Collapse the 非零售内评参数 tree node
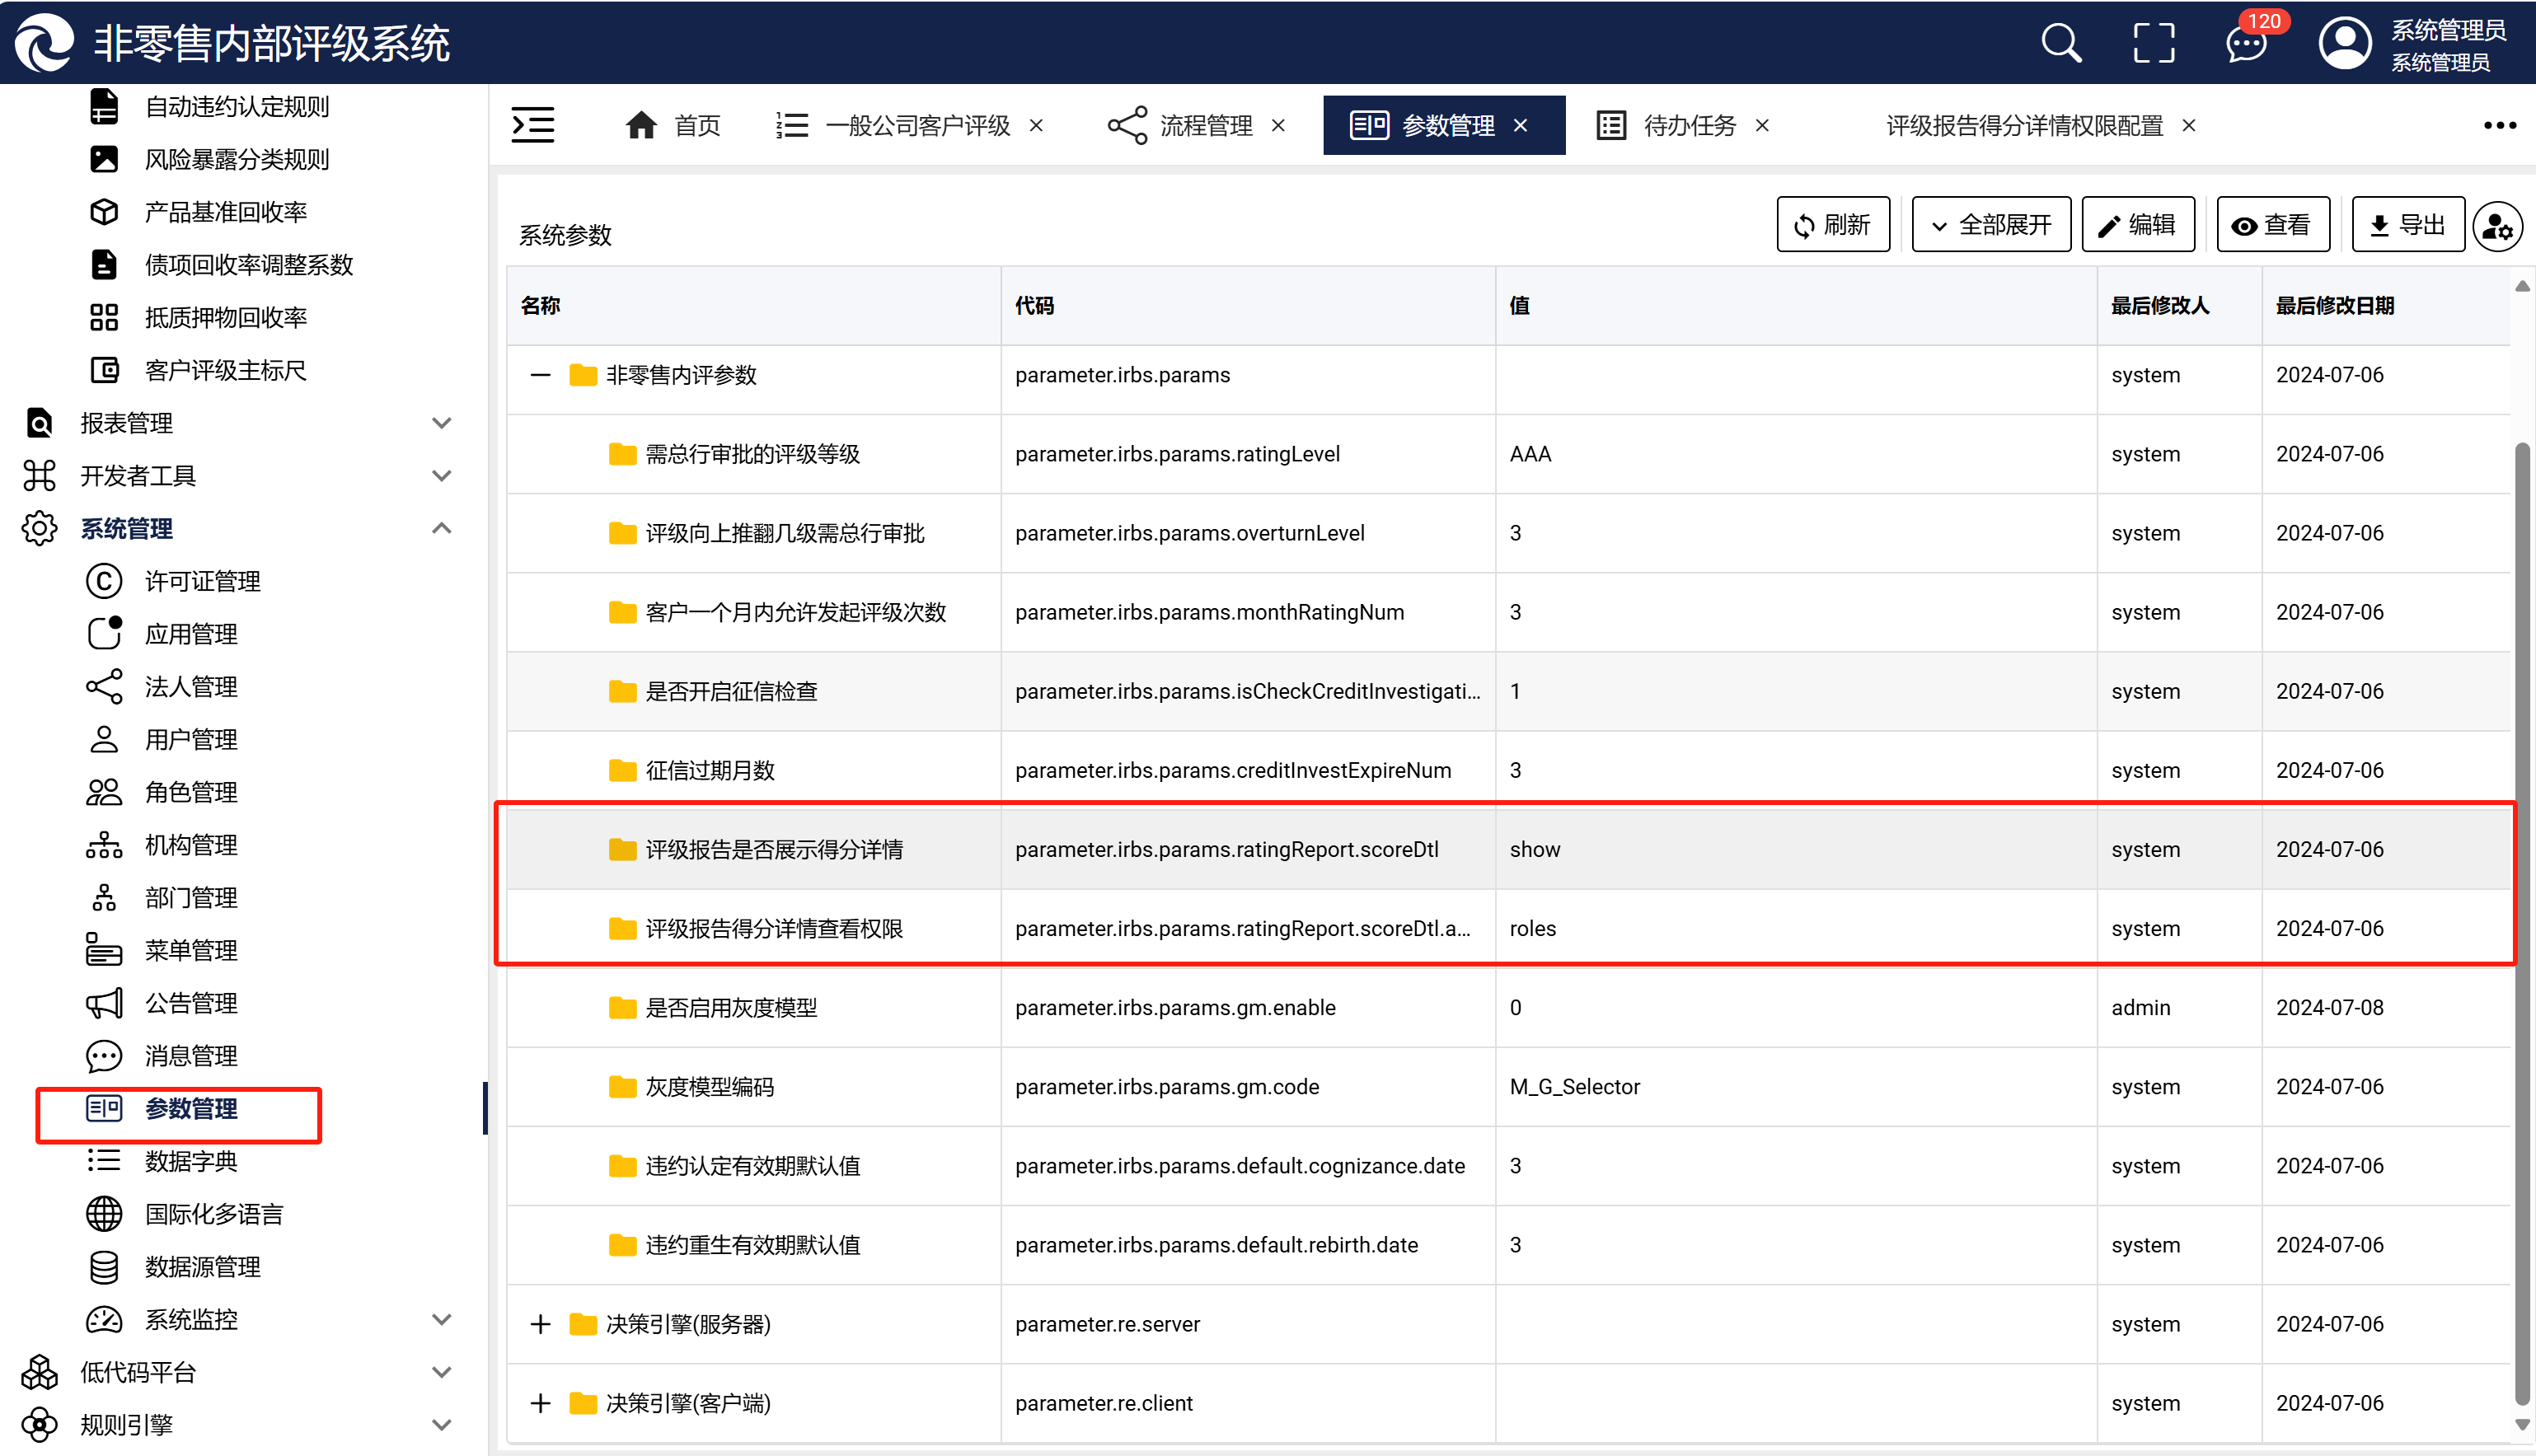The height and width of the screenshot is (1456, 2536). [x=541, y=375]
